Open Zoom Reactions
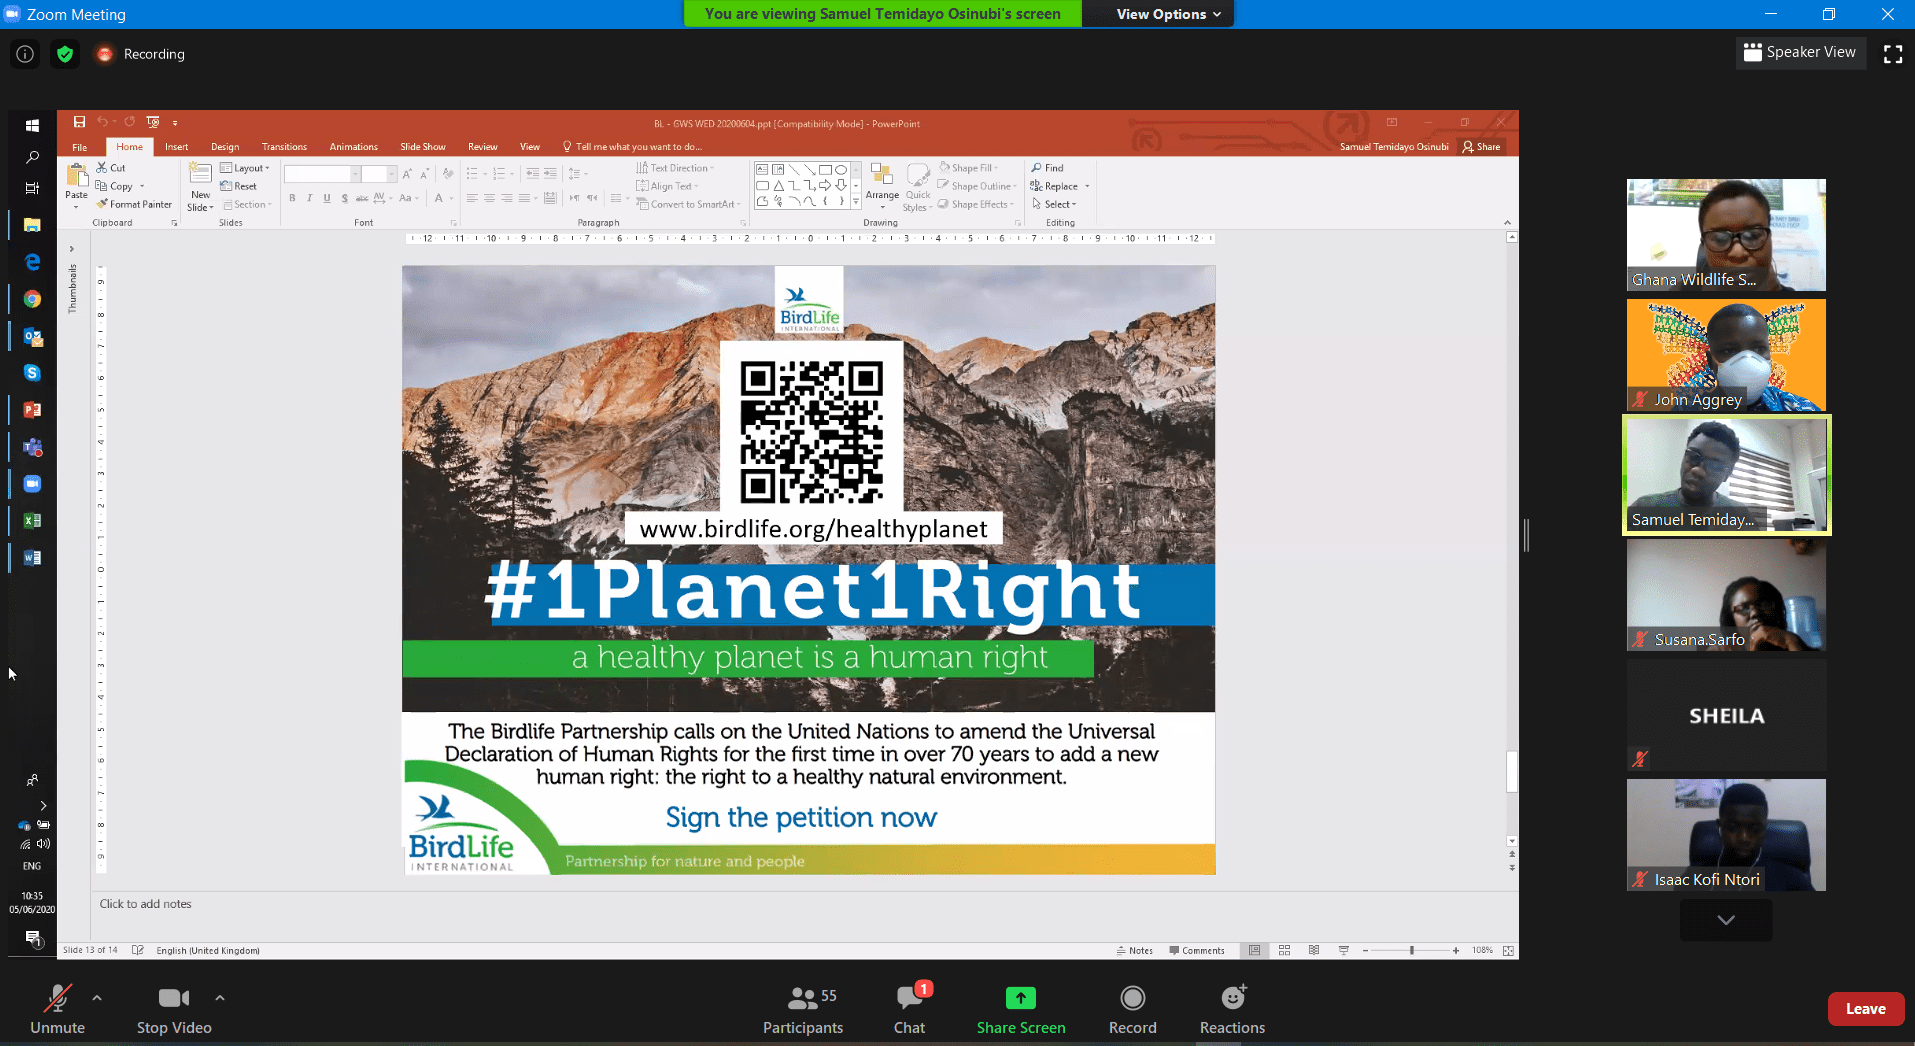1915x1046 pixels. tap(1232, 1009)
